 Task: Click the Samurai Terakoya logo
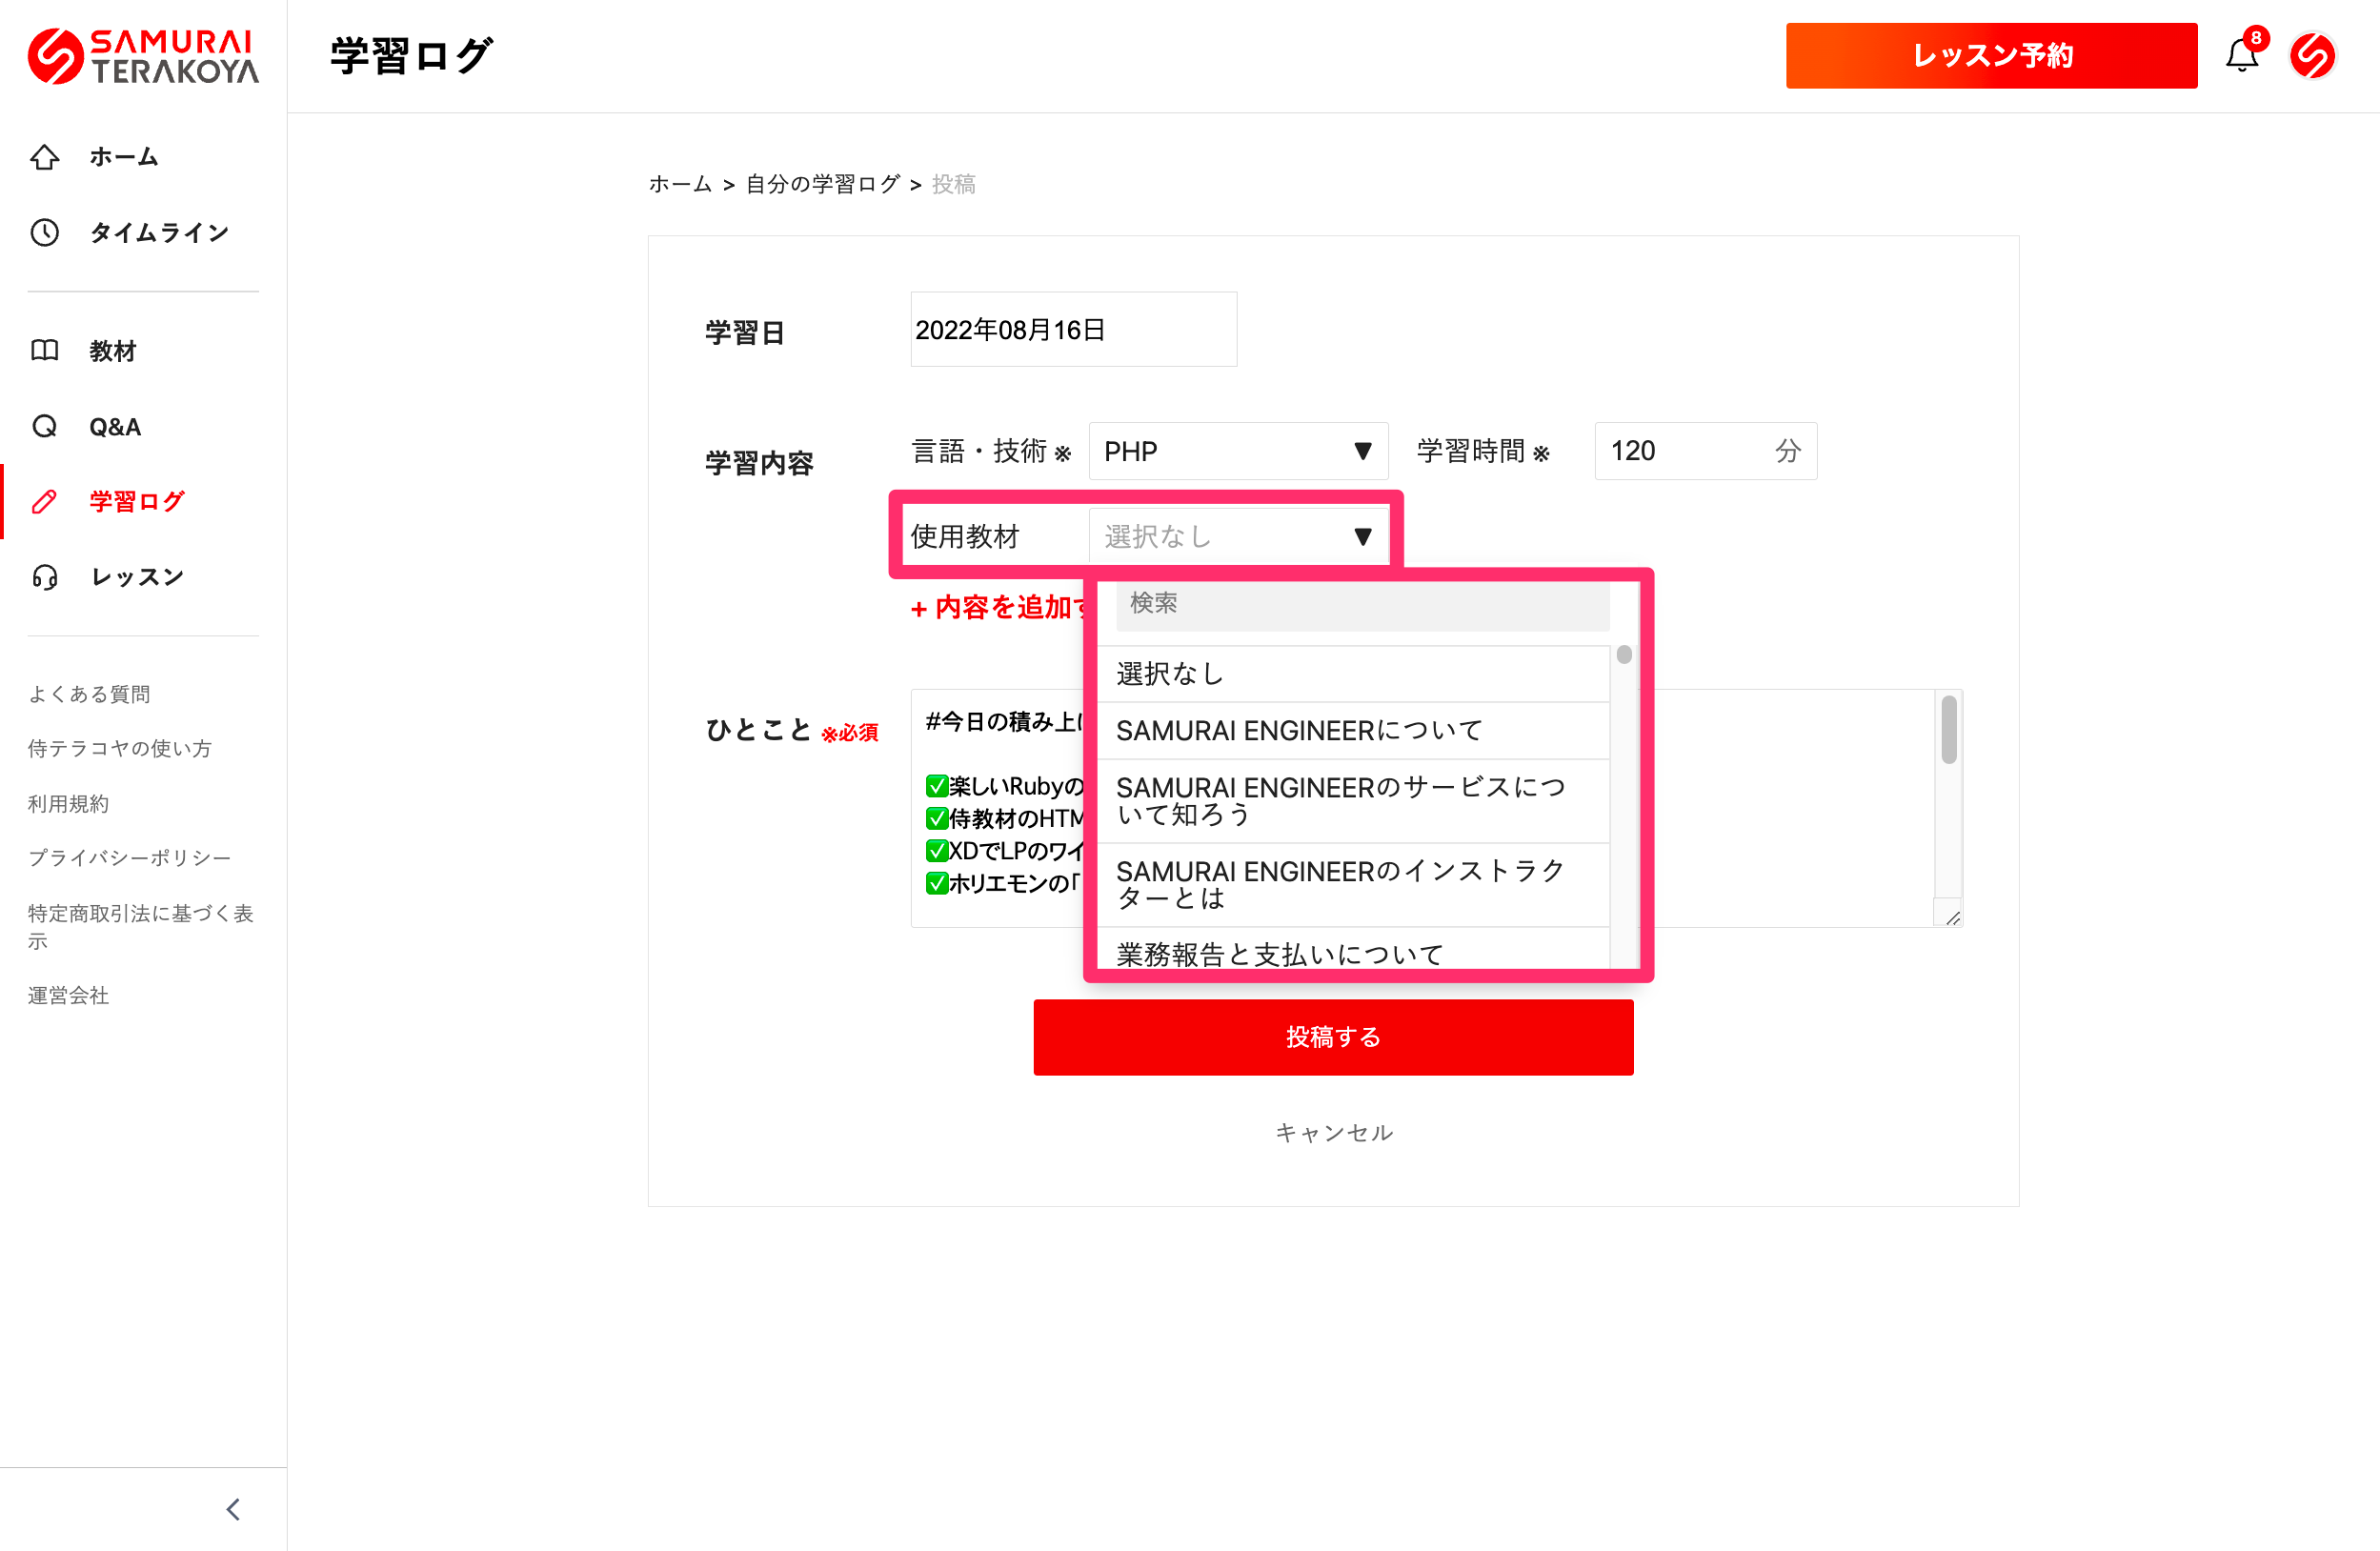point(143,56)
